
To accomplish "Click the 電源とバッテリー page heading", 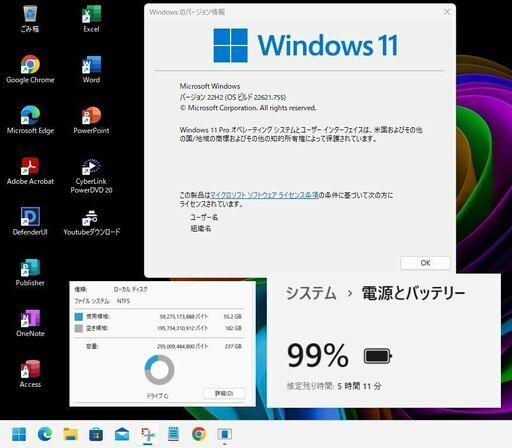I will click(x=413, y=293).
